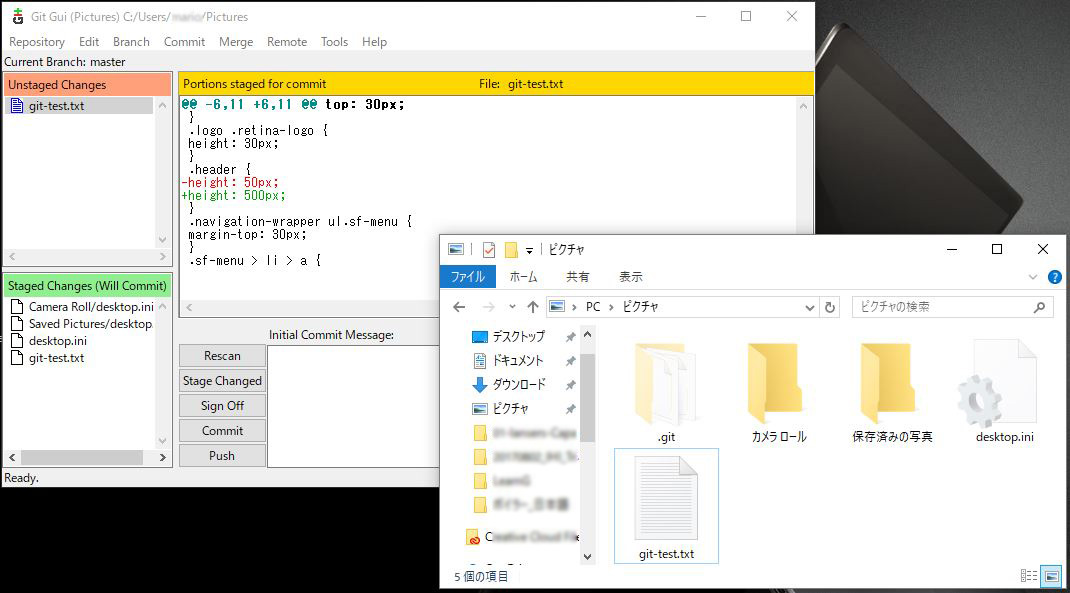Image resolution: width=1070 pixels, height=593 pixels.
Task: Click the New Folder quick access icon
Action: 510,250
